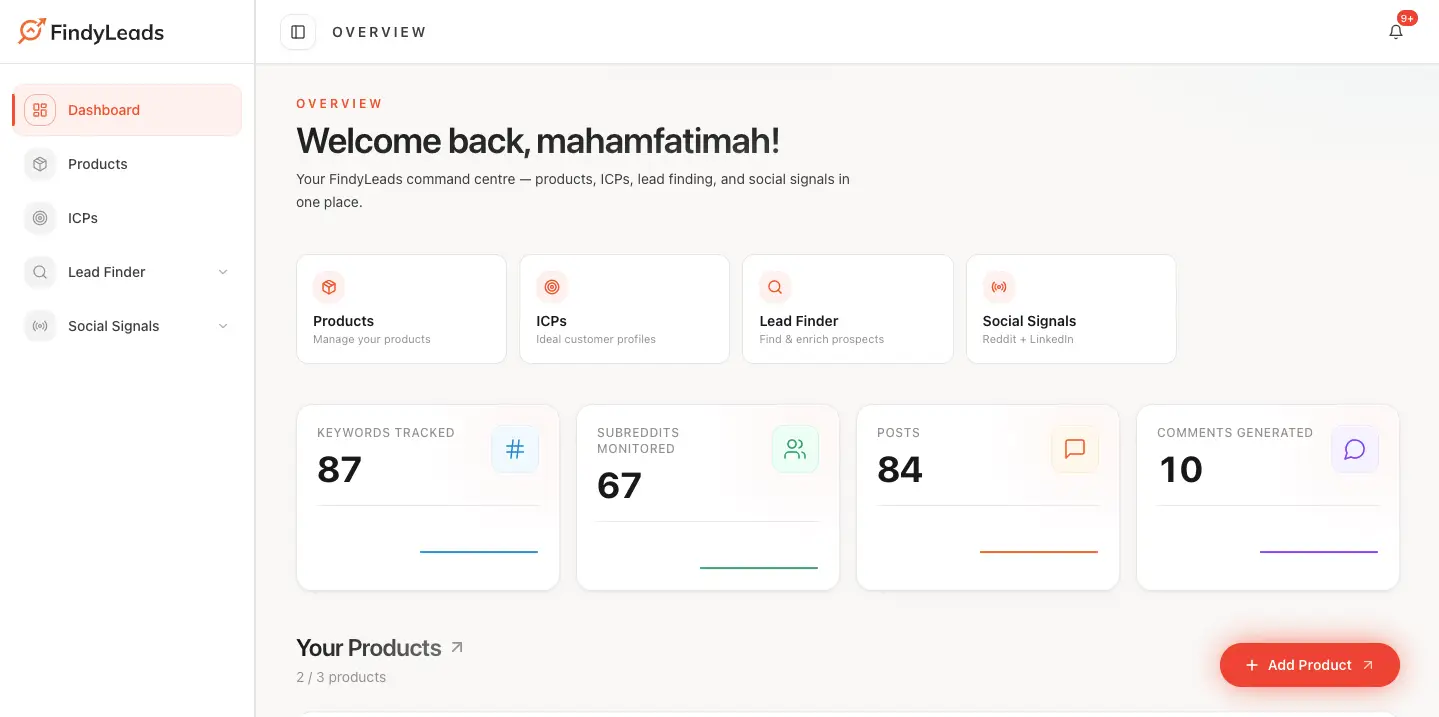The height and width of the screenshot is (717, 1439).
Task: Click the arrow icon beside Your Products
Action: (x=457, y=647)
